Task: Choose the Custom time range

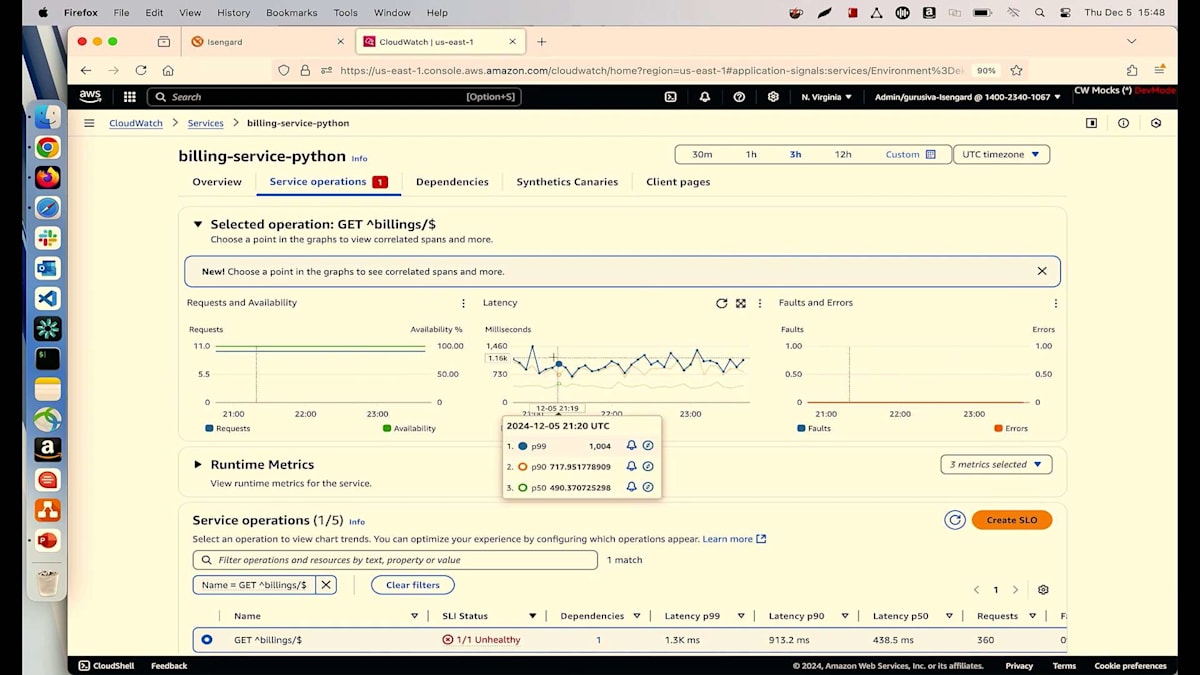Action: click(910, 155)
